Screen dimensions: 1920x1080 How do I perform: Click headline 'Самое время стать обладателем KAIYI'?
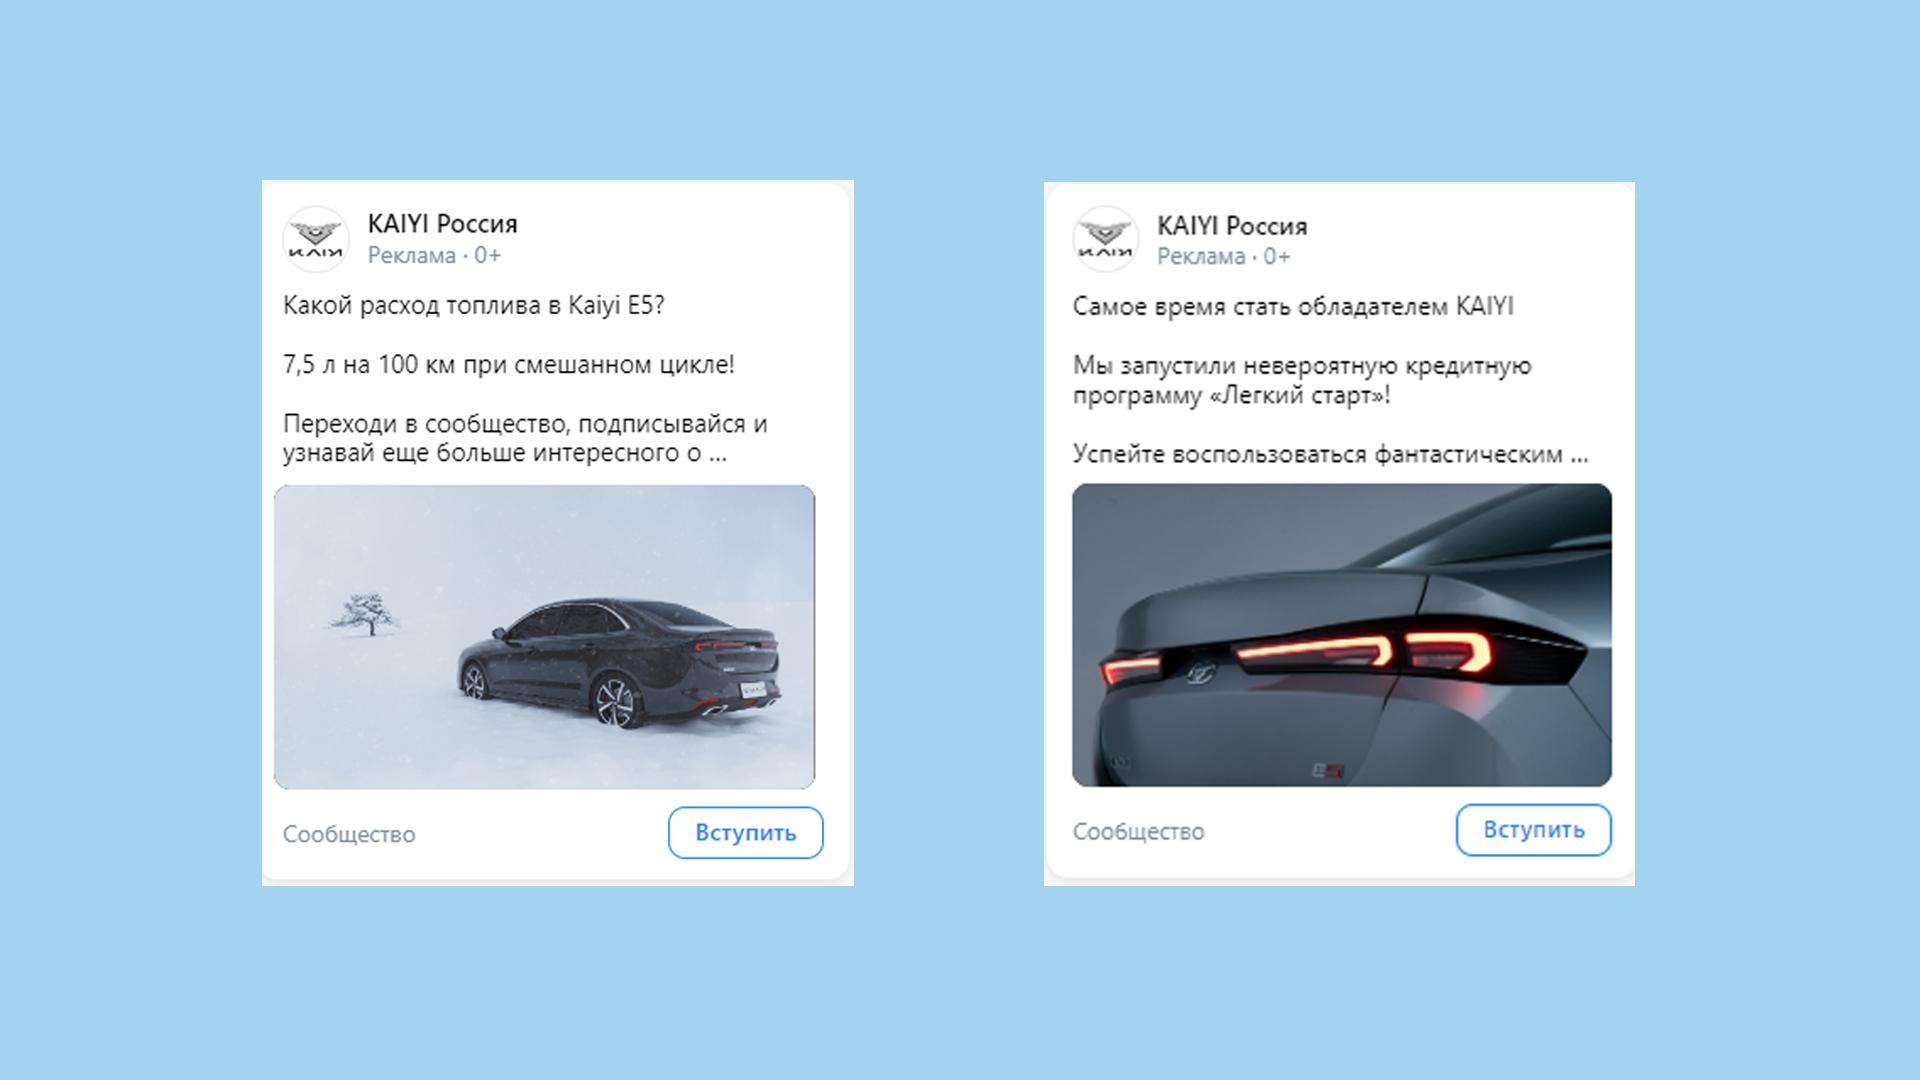1293,307
